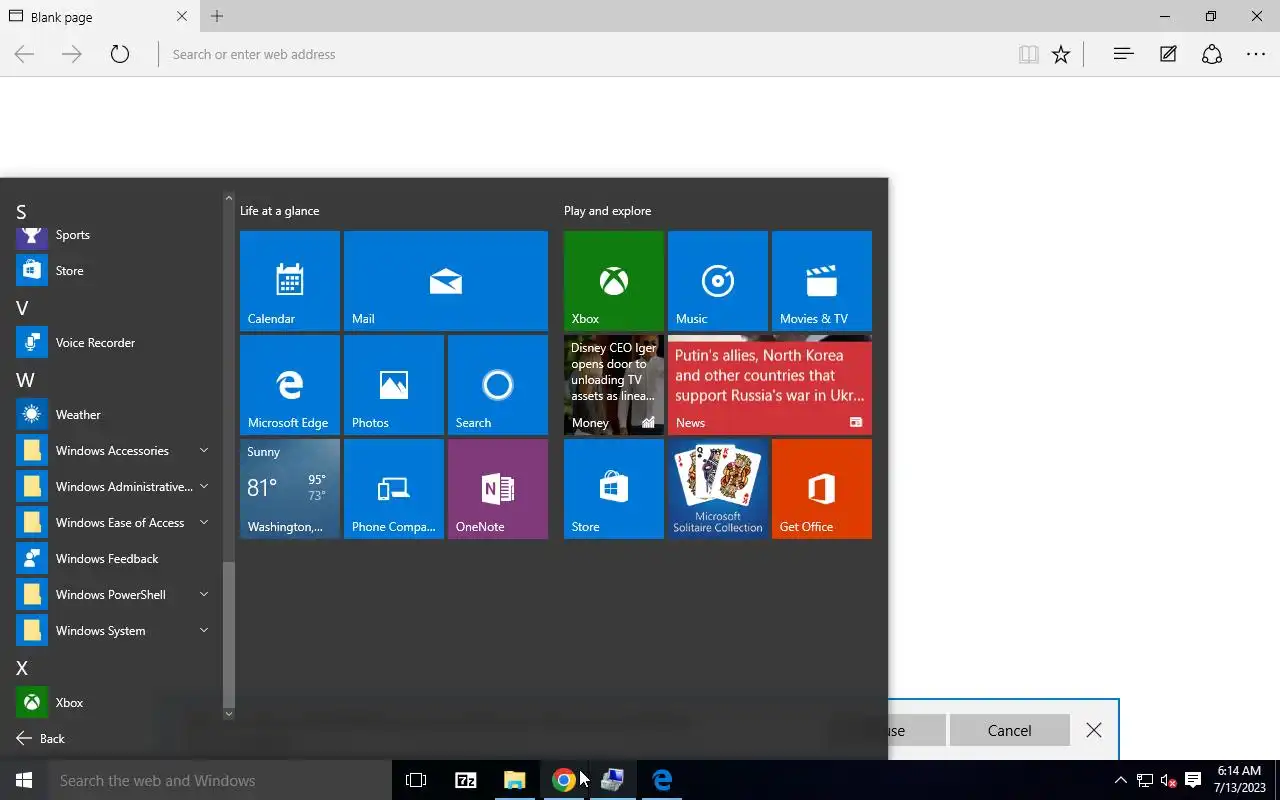Open the OneNote tile
This screenshot has width=1280, height=800.
pyautogui.click(x=498, y=489)
